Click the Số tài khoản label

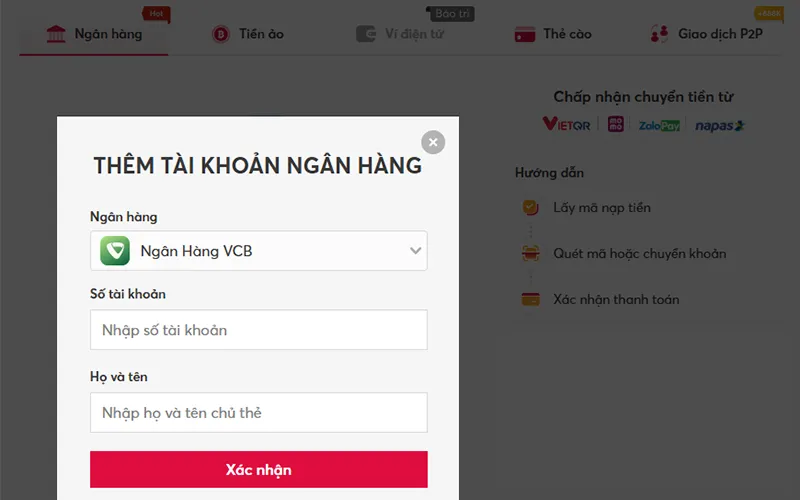(128, 294)
